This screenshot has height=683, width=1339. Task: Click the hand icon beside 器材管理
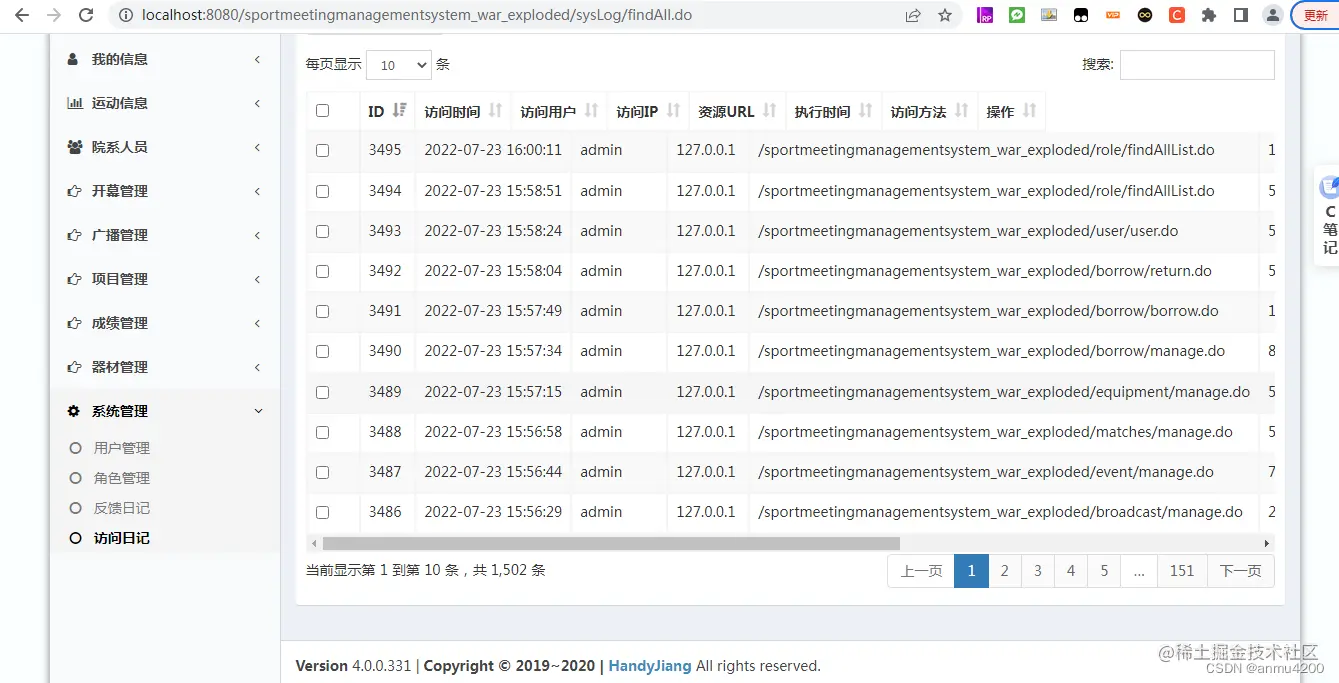tap(74, 367)
